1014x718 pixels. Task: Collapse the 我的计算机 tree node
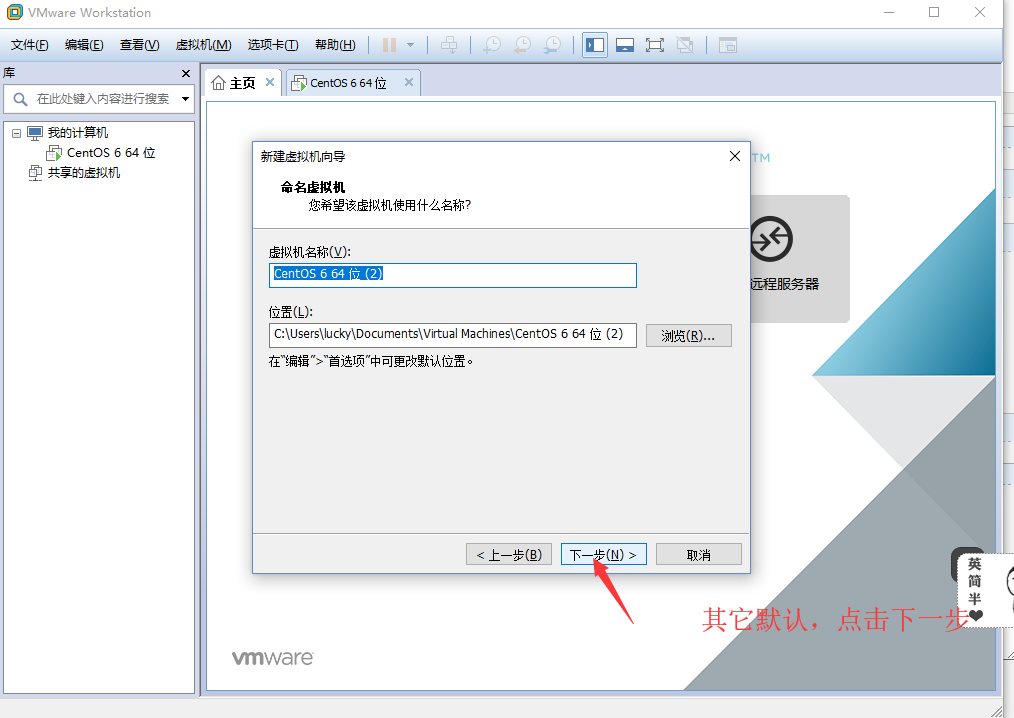coord(16,133)
